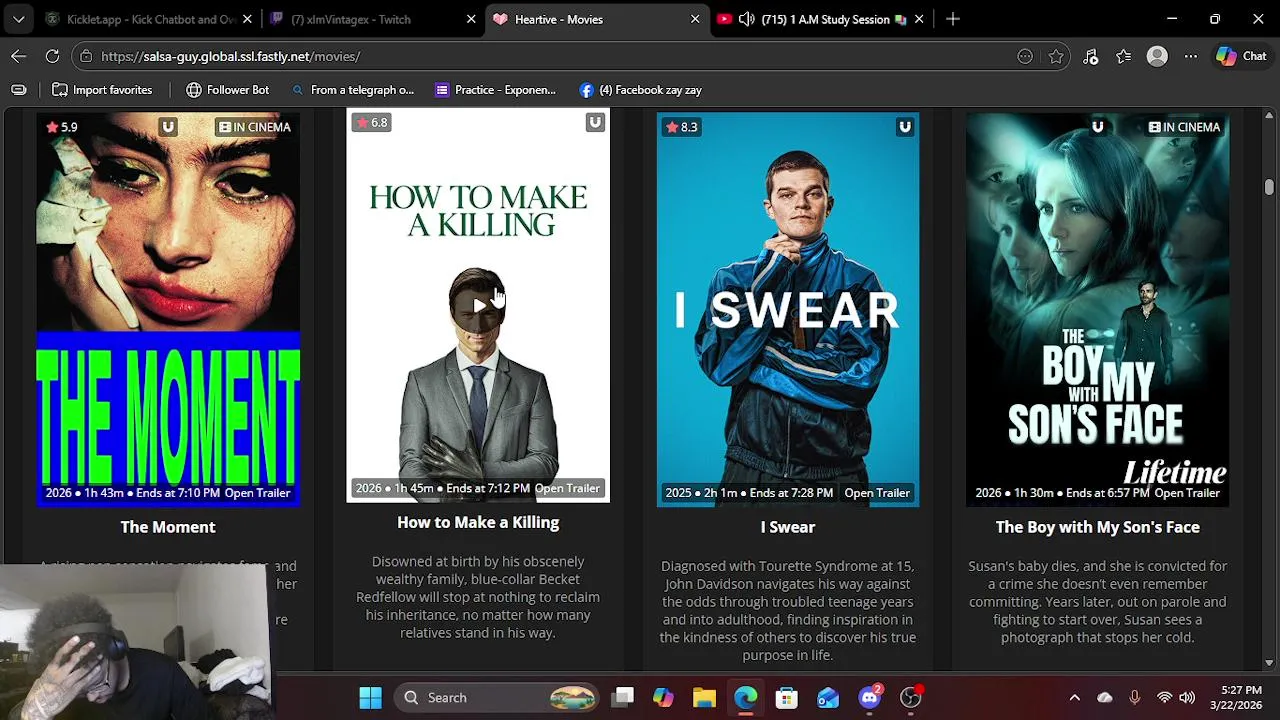Image resolution: width=1280 pixels, height=720 pixels.
Task: Click the scrollbar down arrow
Action: [x=1269, y=663]
